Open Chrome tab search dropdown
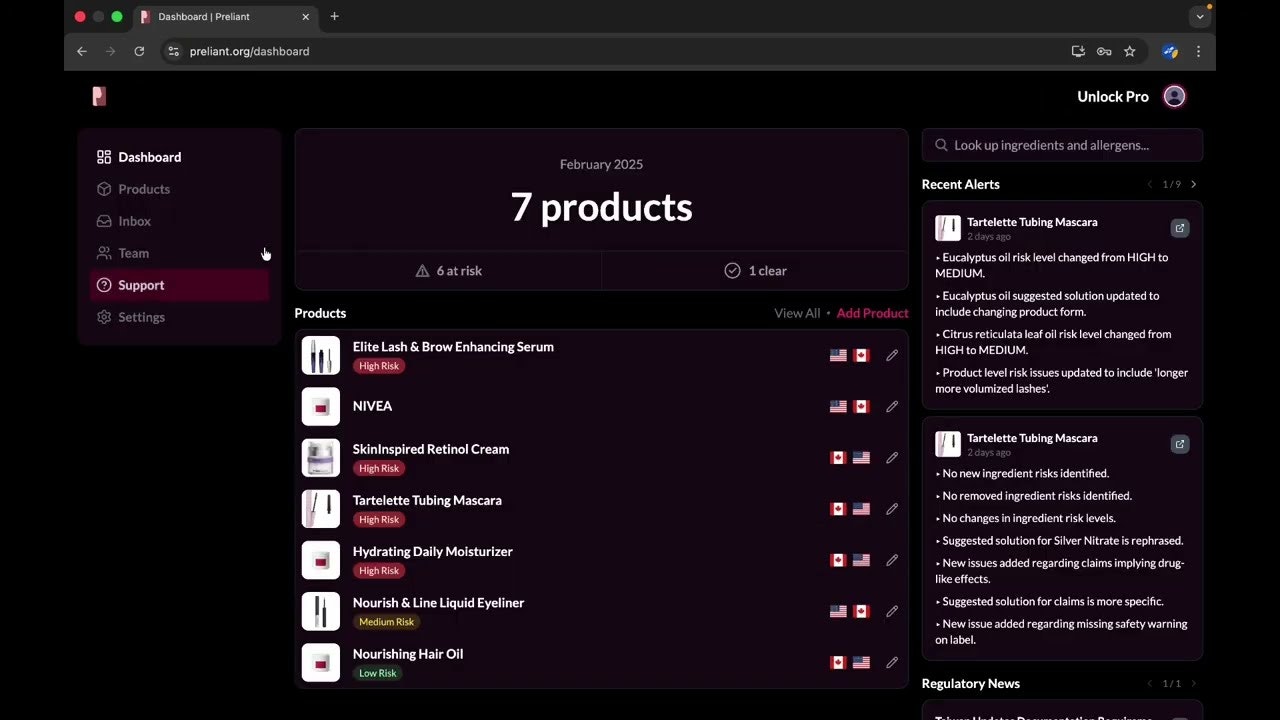 (x=1200, y=16)
